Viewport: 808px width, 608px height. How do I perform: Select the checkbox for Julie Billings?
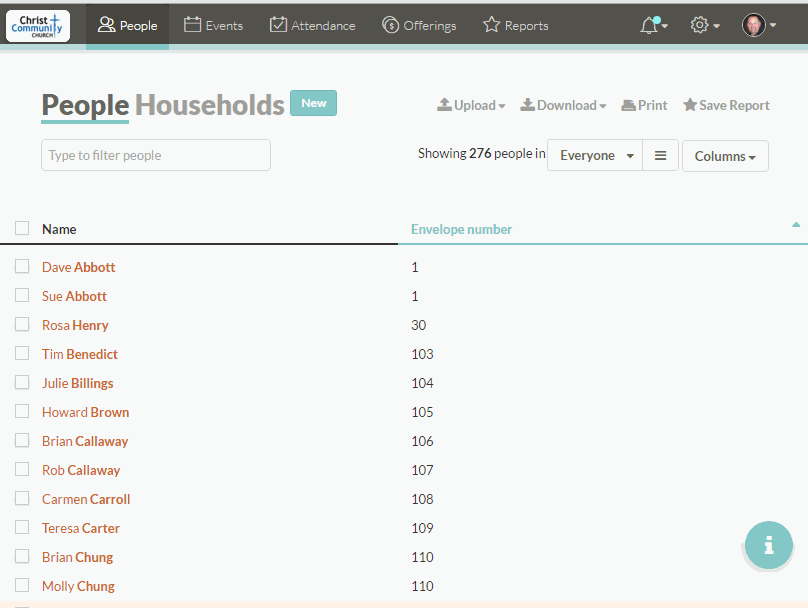pos(22,383)
